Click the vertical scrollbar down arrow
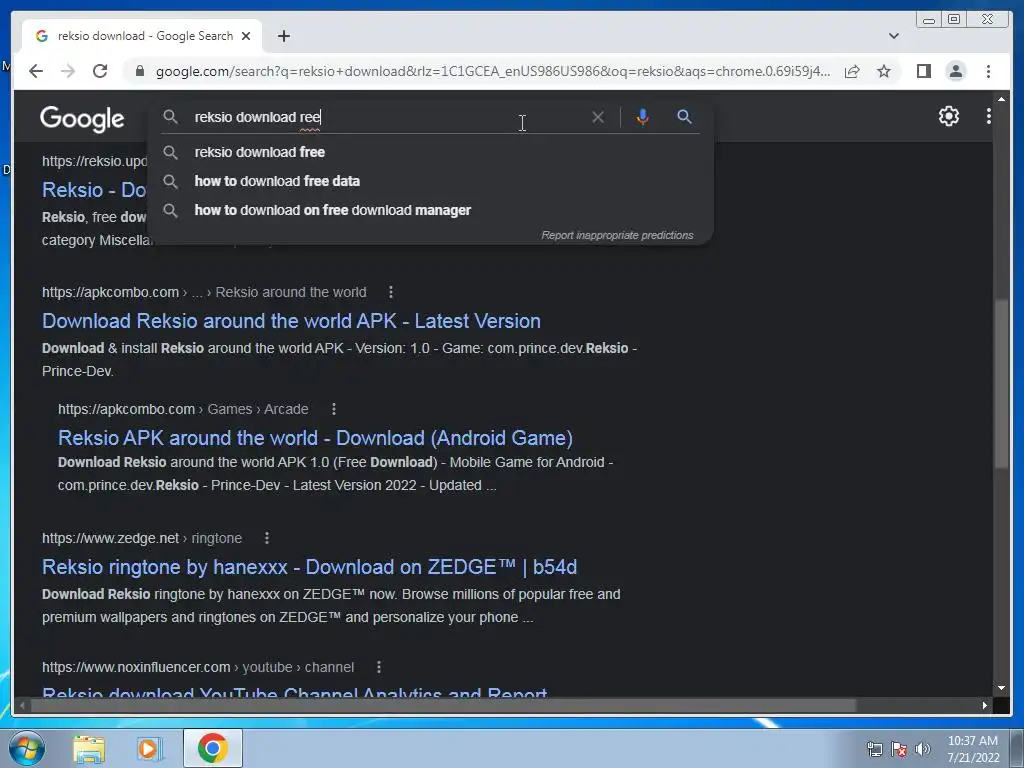The width and height of the screenshot is (1024, 768). pyautogui.click(x=1001, y=688)
